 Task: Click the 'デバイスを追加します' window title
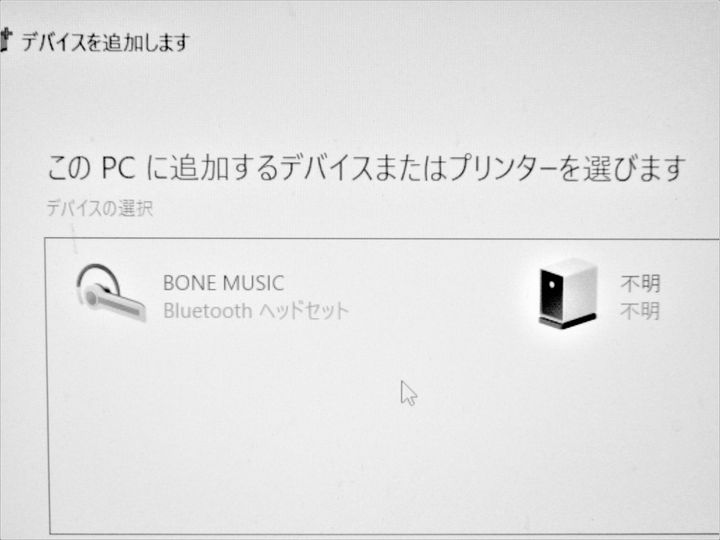tap(105, 42)
